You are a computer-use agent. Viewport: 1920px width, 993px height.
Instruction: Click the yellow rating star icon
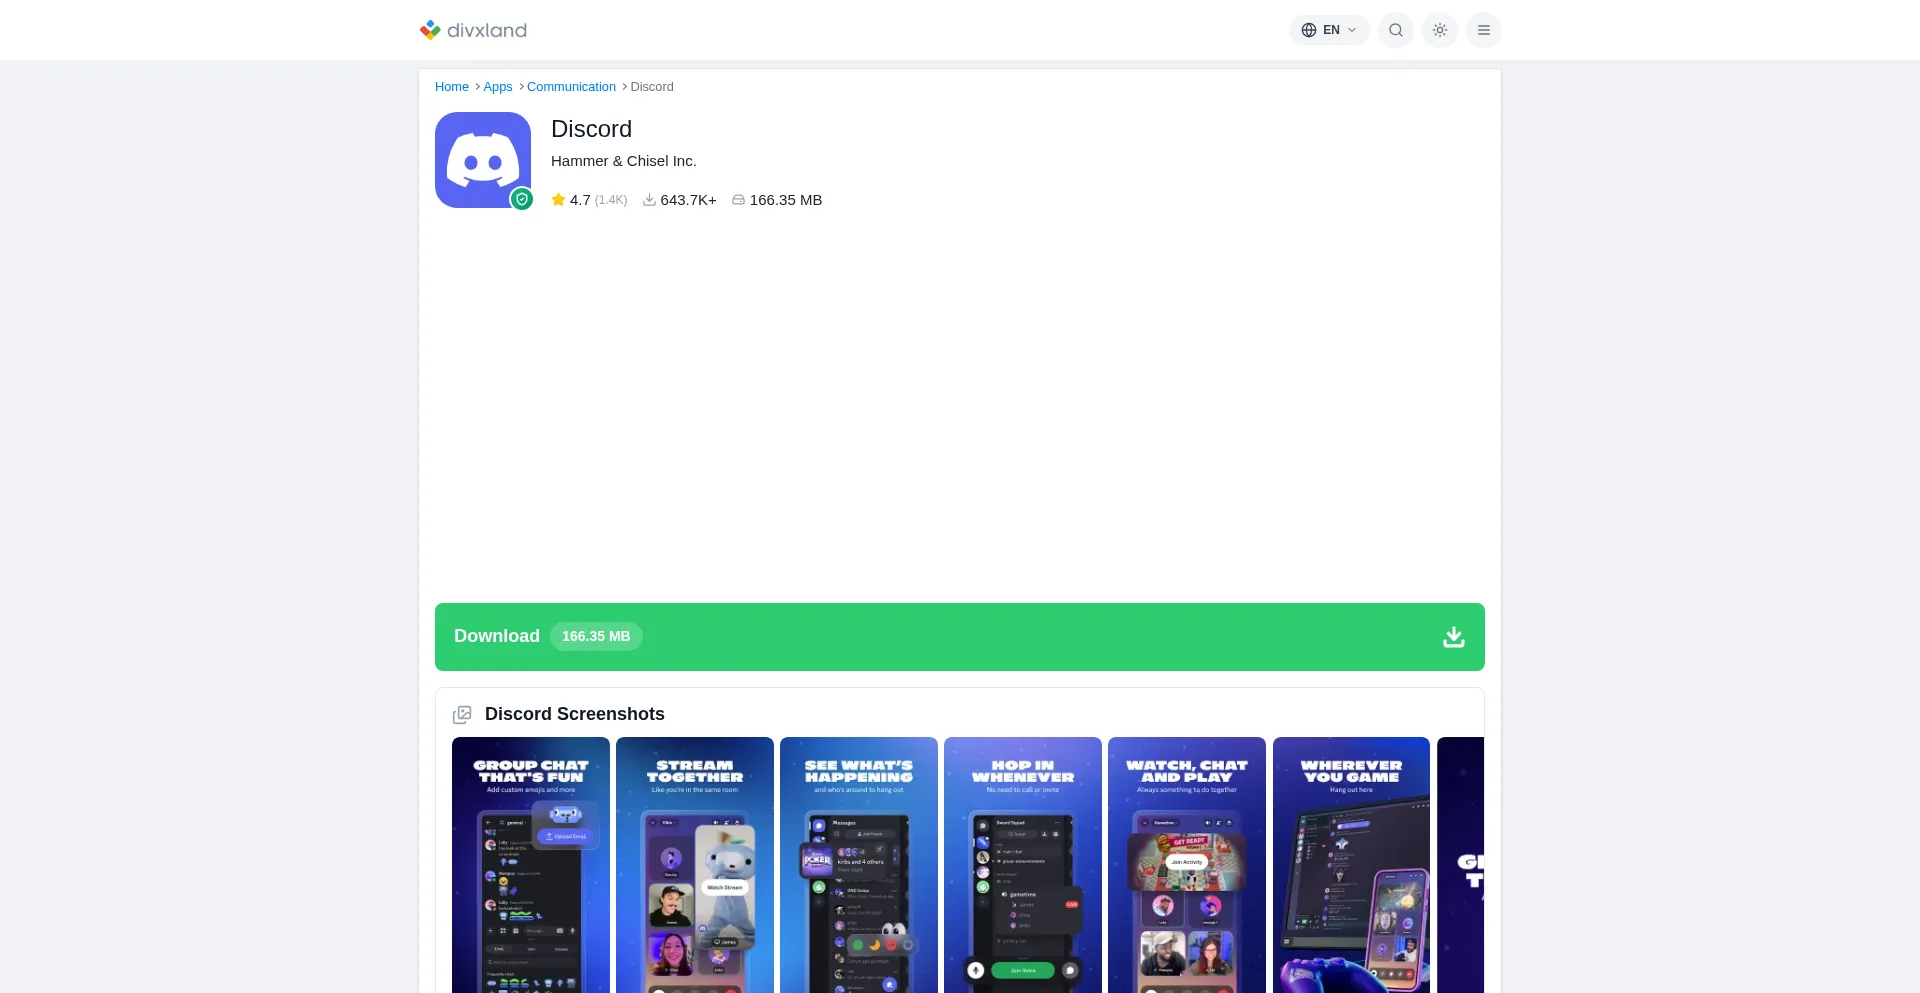pos(558,200)
